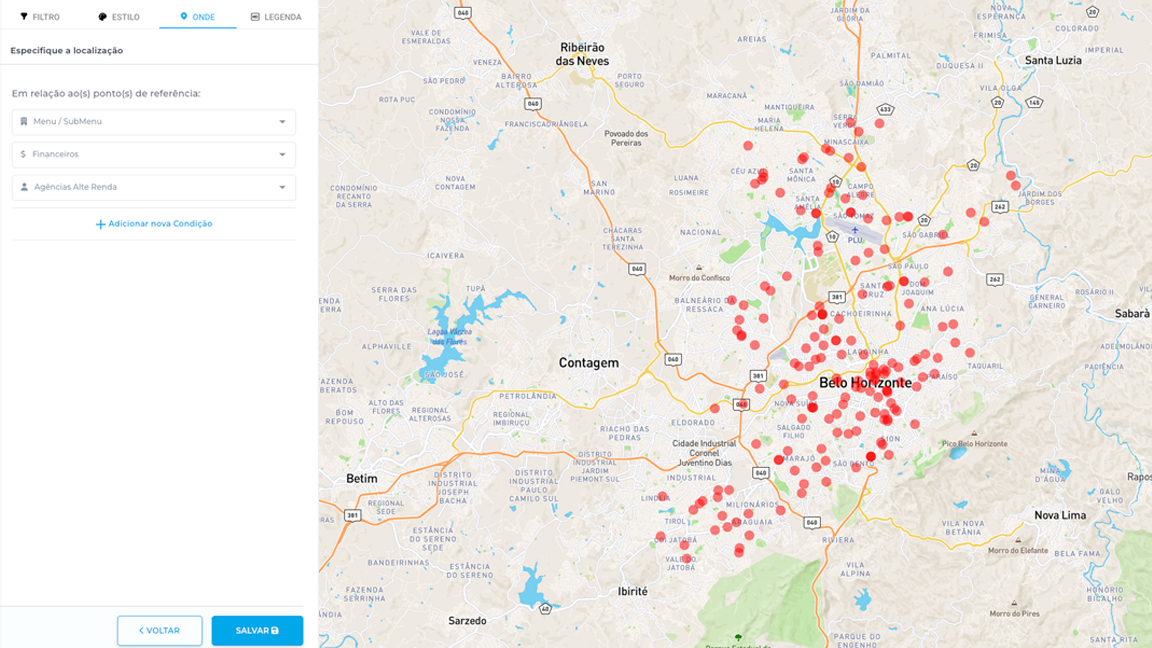
Task: Click the Contagem city label on map
Action: (x=588, y=363)
